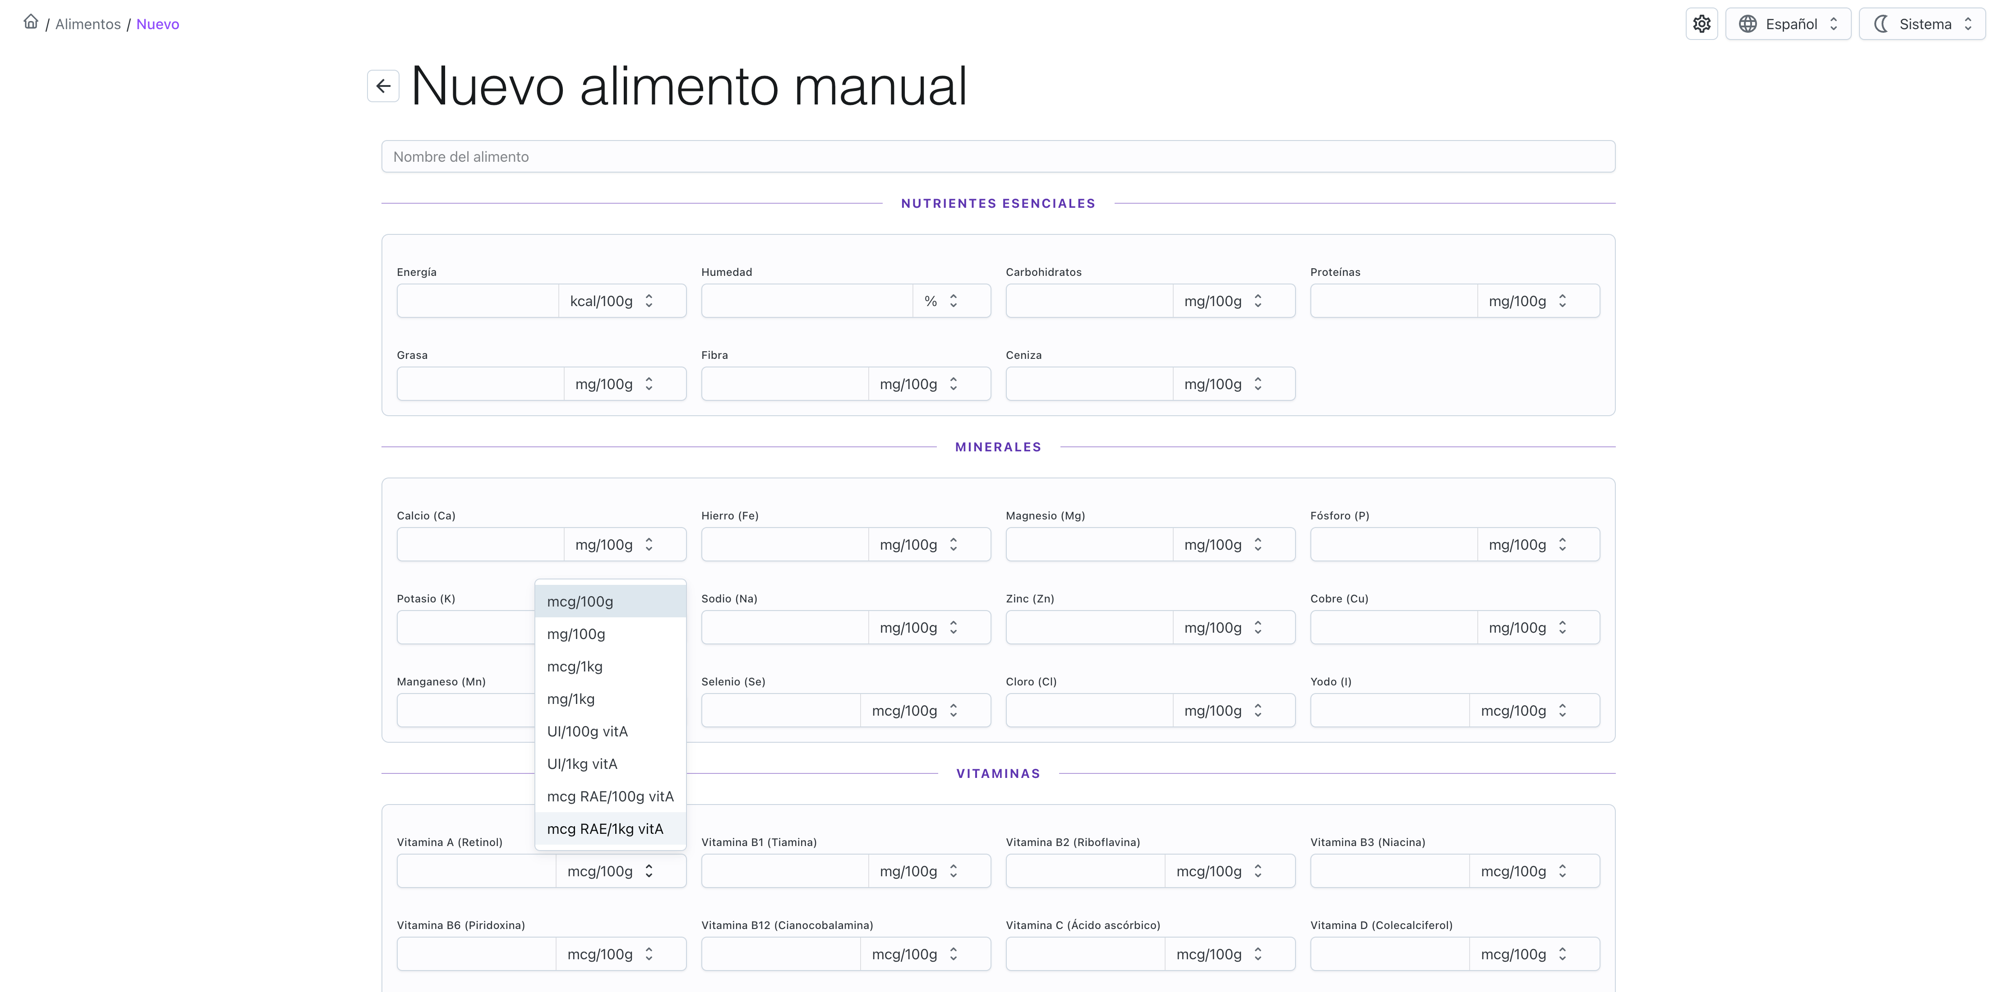Select mg/100g option in open list

(610, 634)
